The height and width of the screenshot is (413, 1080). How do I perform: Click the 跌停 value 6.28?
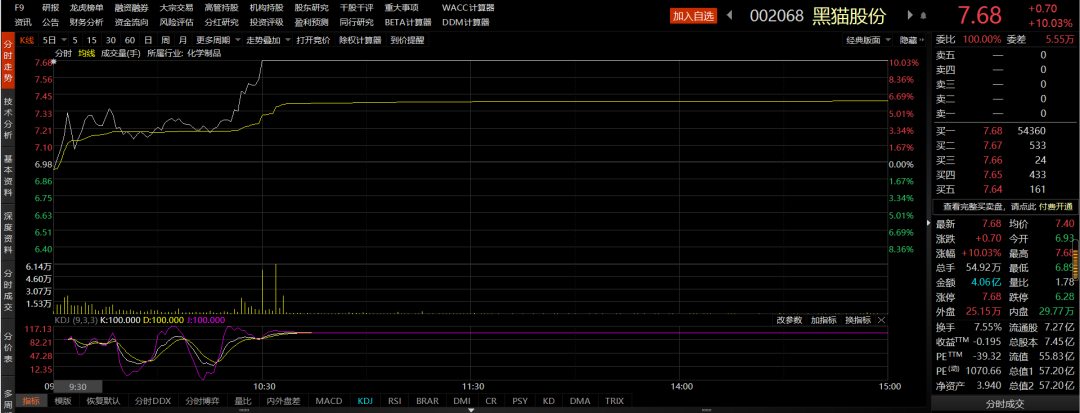[1064, 297]
